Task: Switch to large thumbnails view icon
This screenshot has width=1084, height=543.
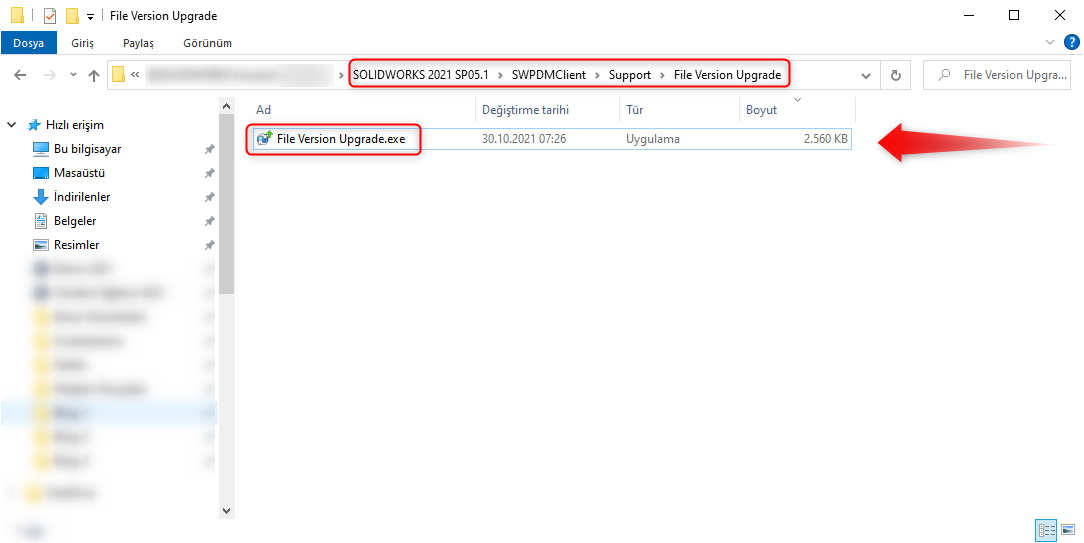Action: (1068, 531)
